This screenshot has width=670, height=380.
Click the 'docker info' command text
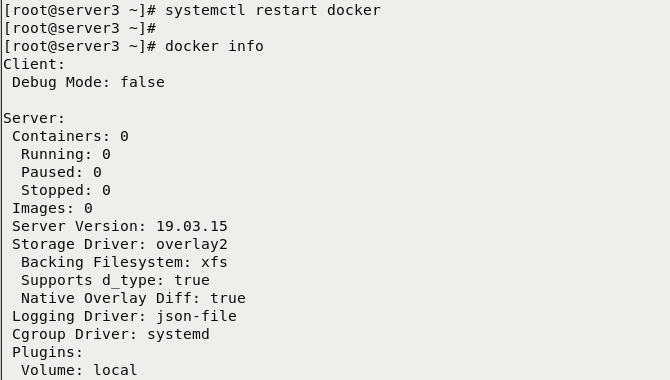[x=214, y=46]
